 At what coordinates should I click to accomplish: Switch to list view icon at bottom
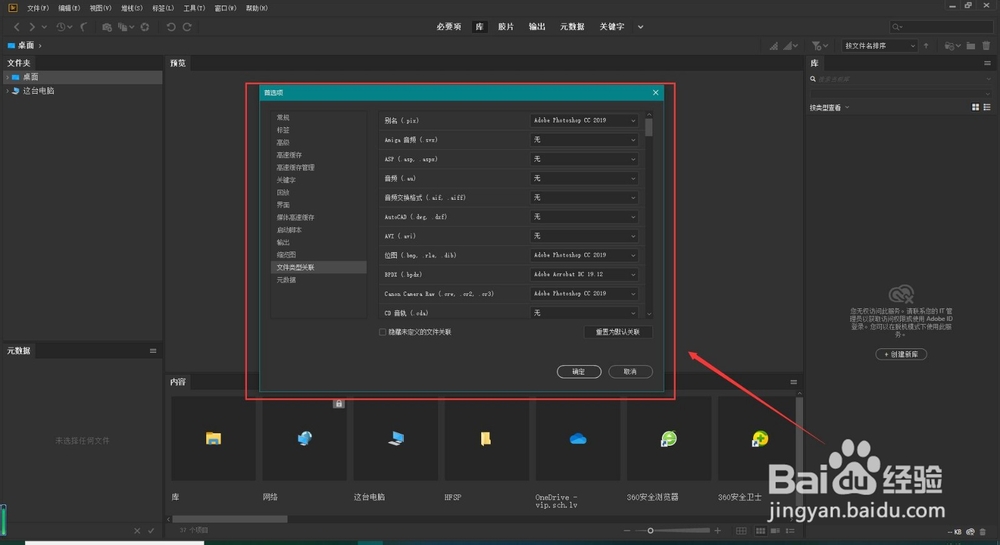(x=790, y=530)
